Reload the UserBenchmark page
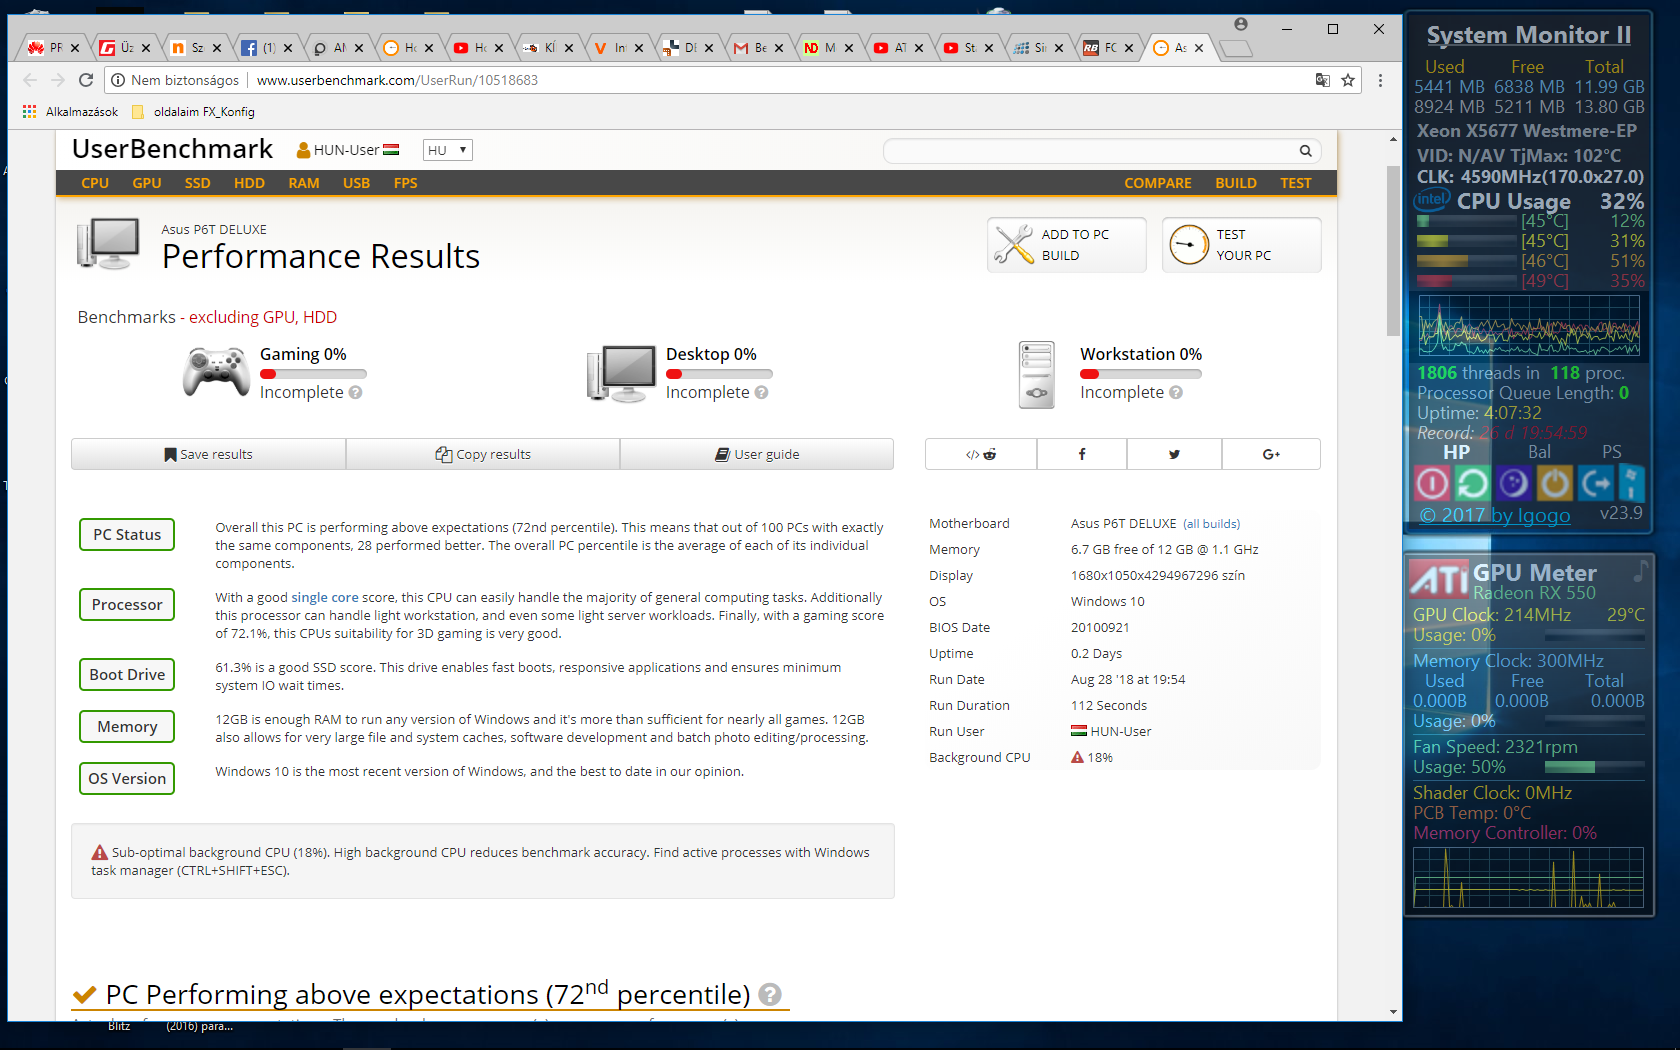This screenshot has width=1680, height=1050. click(x=86, y=80)
